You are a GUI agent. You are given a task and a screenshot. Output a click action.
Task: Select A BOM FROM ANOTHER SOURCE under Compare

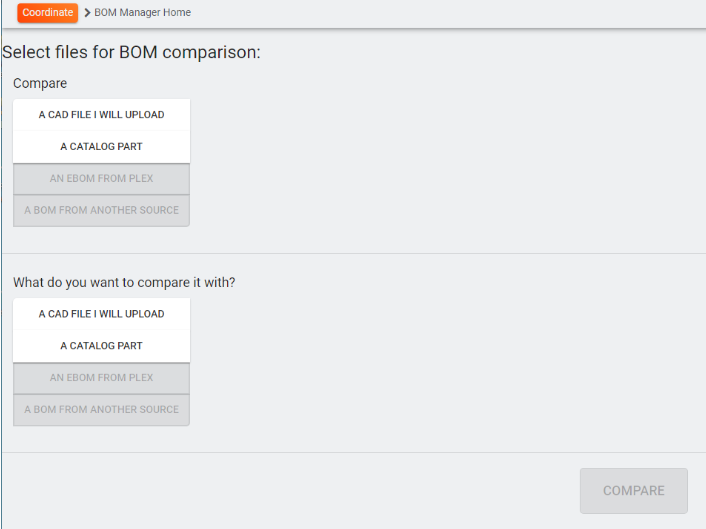[x=101, y=211]
